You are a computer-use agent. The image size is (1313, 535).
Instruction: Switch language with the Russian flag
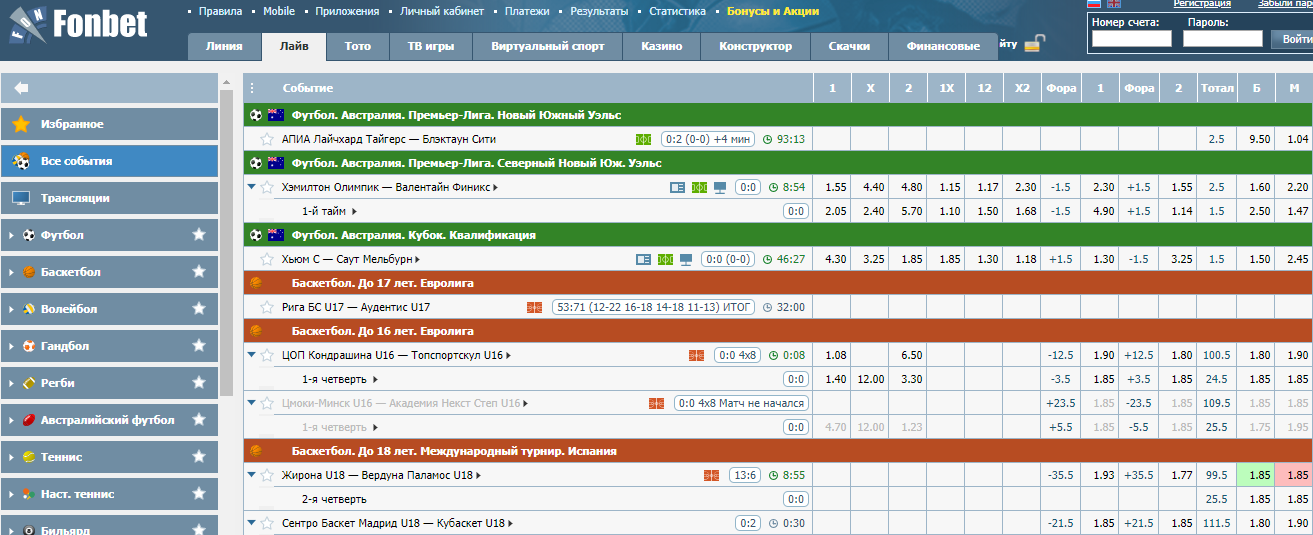pyautogui.click(x=1094, y=4)
